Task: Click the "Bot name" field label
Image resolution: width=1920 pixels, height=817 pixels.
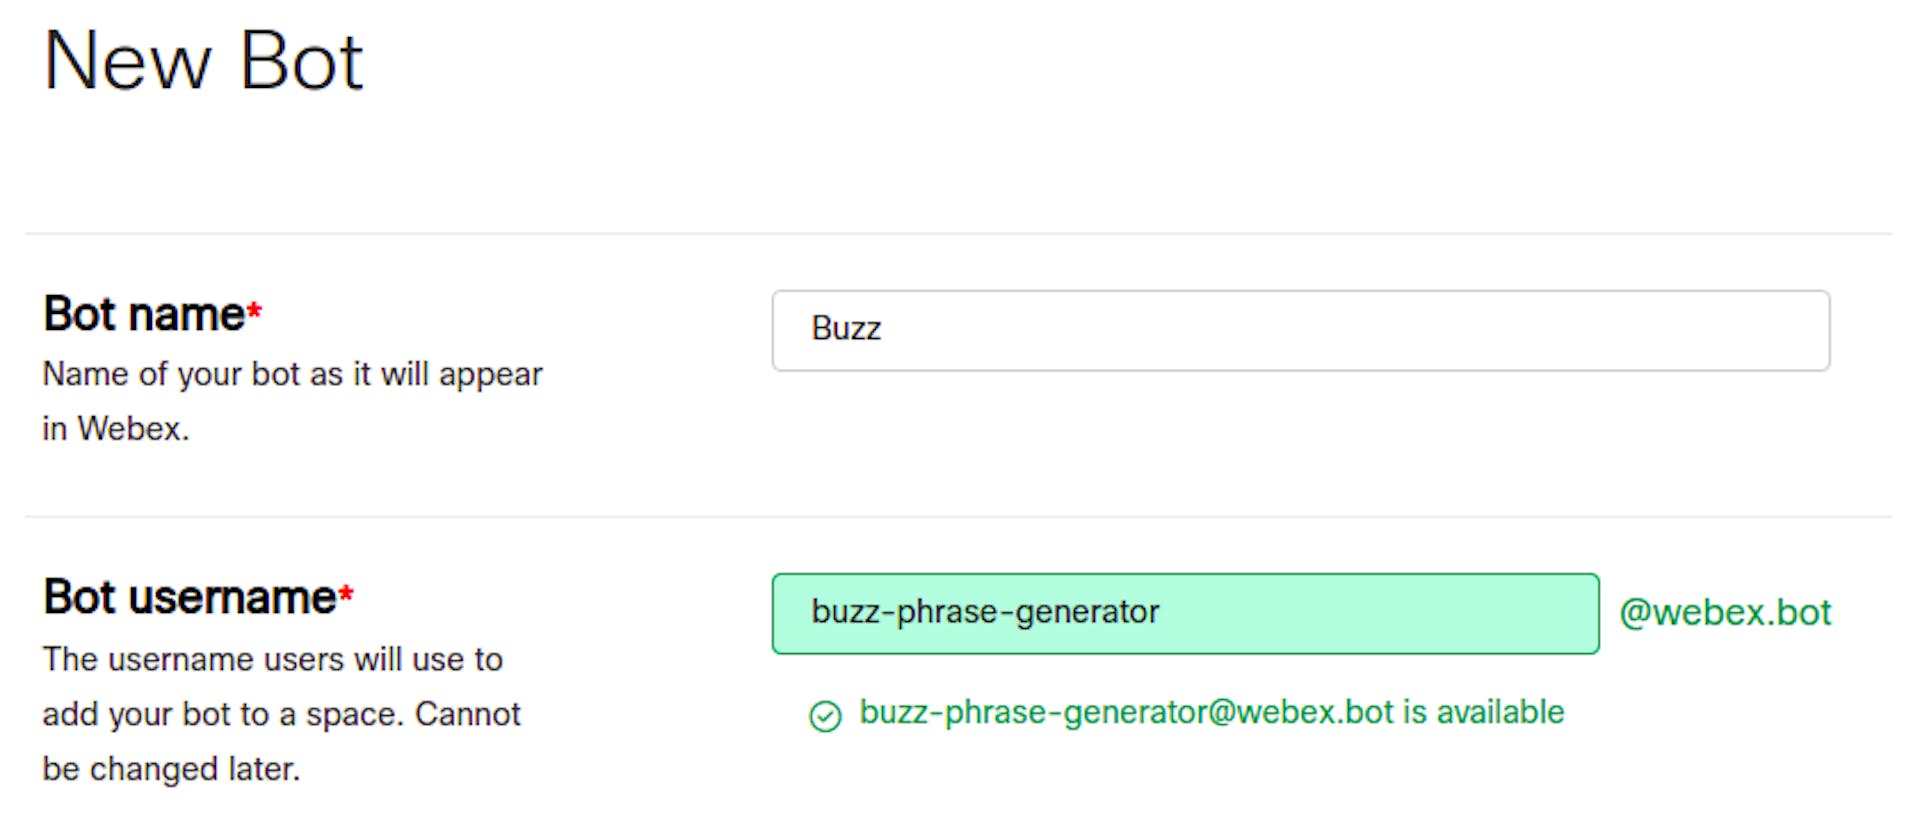Action: [143, 314]
